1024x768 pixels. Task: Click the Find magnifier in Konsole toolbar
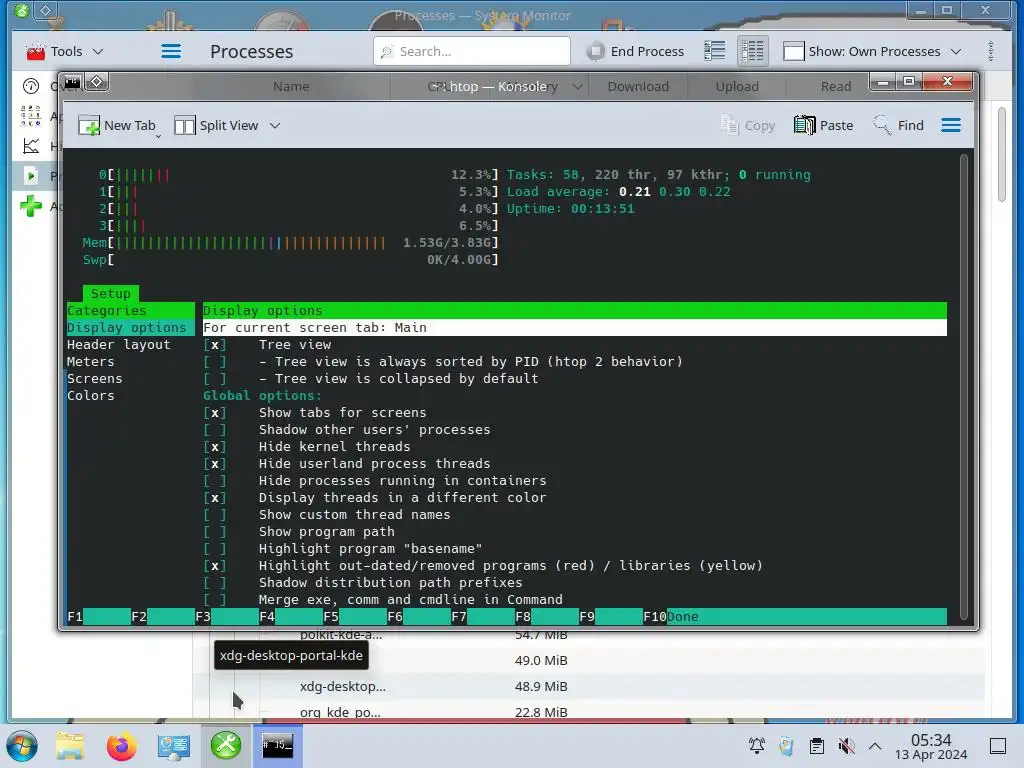pyautogui.click(x=882, y=125)
